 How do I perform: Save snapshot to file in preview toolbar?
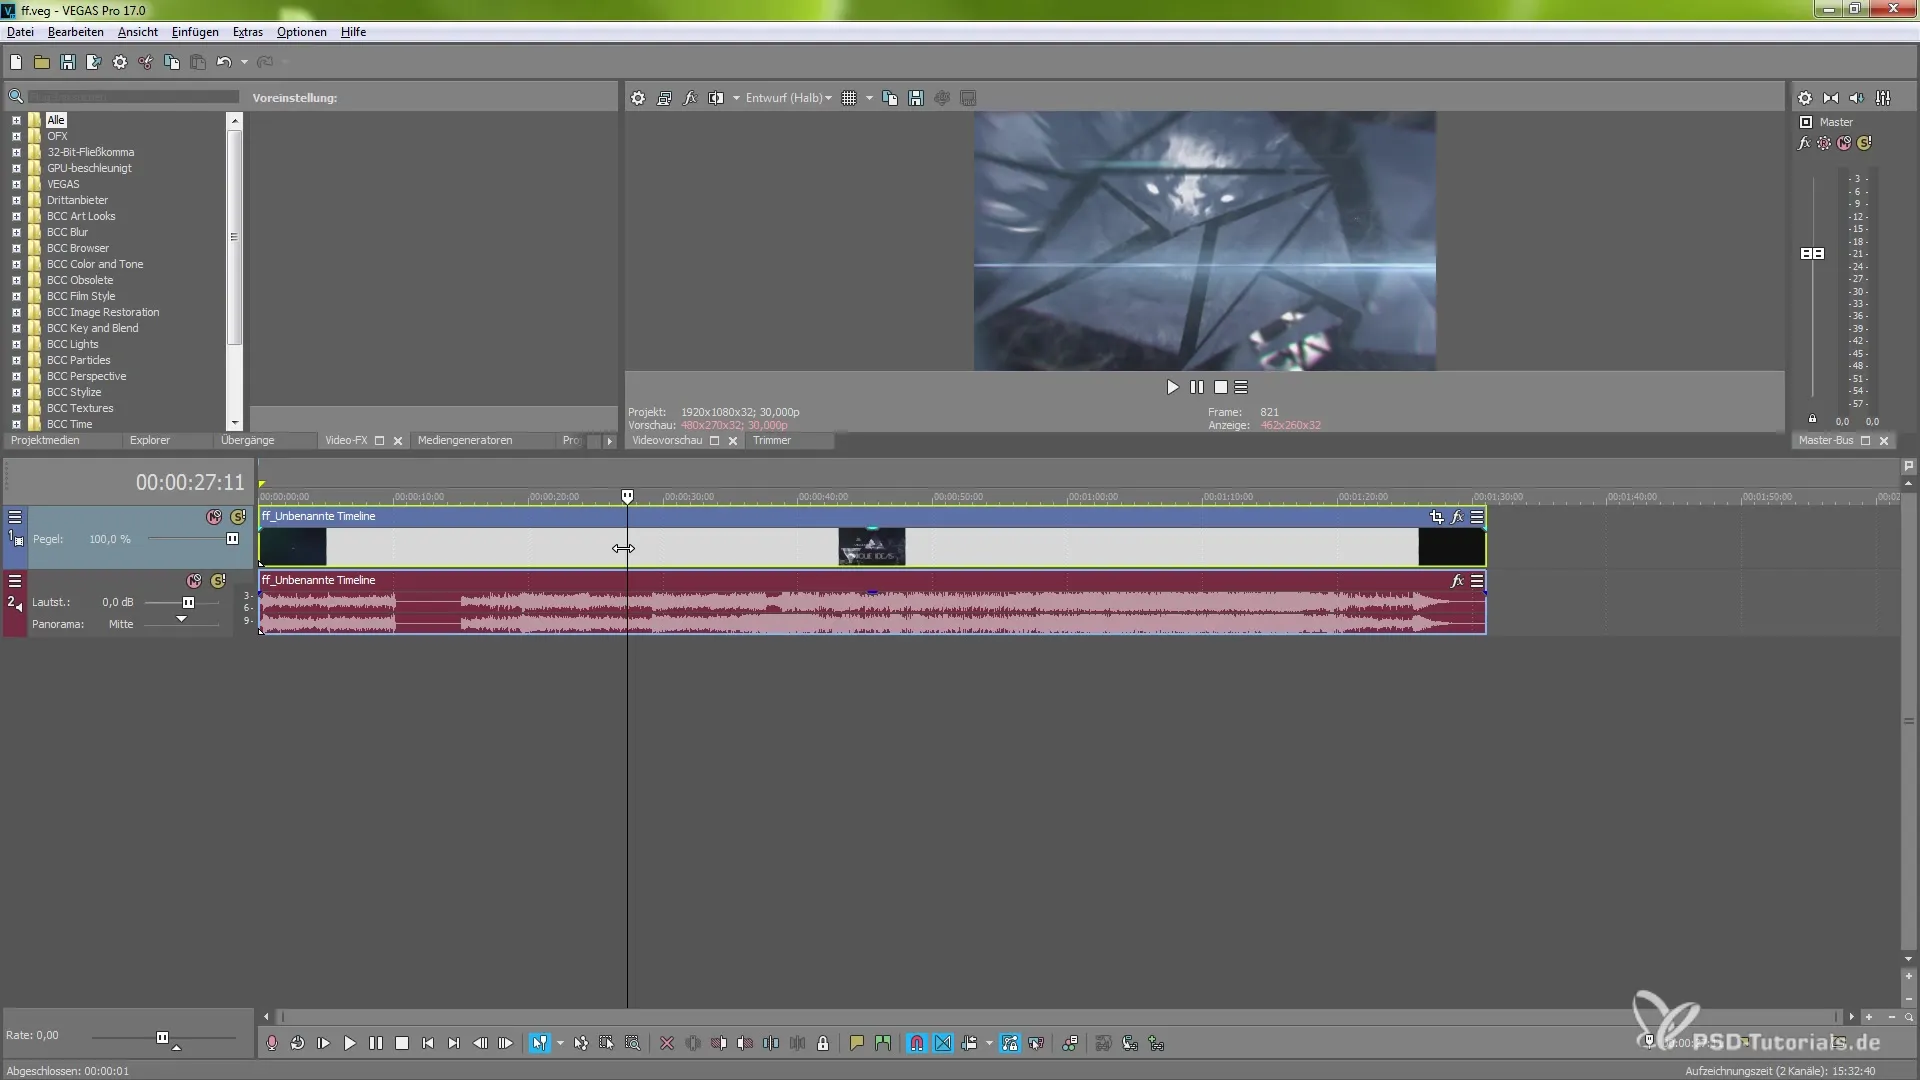point(915,98)
